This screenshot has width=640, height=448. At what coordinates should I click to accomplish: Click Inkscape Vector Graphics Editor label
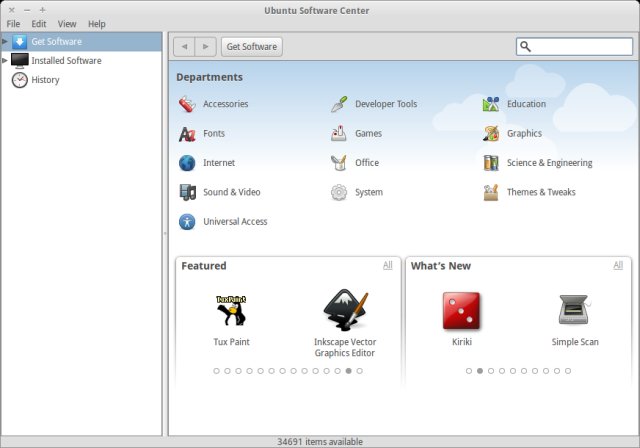(x=345, y=347)
